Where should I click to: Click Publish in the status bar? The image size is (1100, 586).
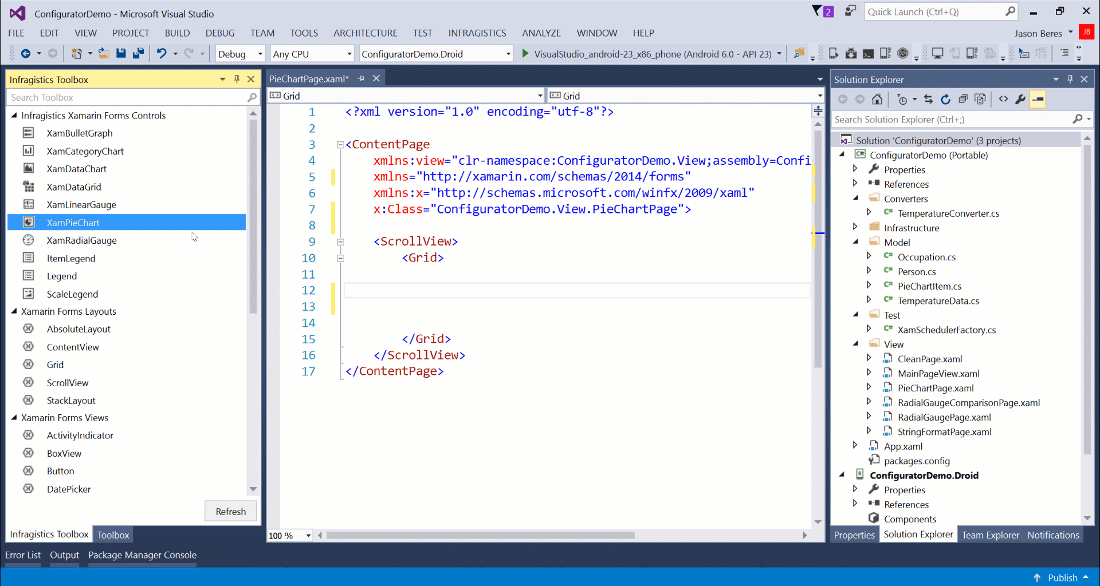click(1062, 578)
